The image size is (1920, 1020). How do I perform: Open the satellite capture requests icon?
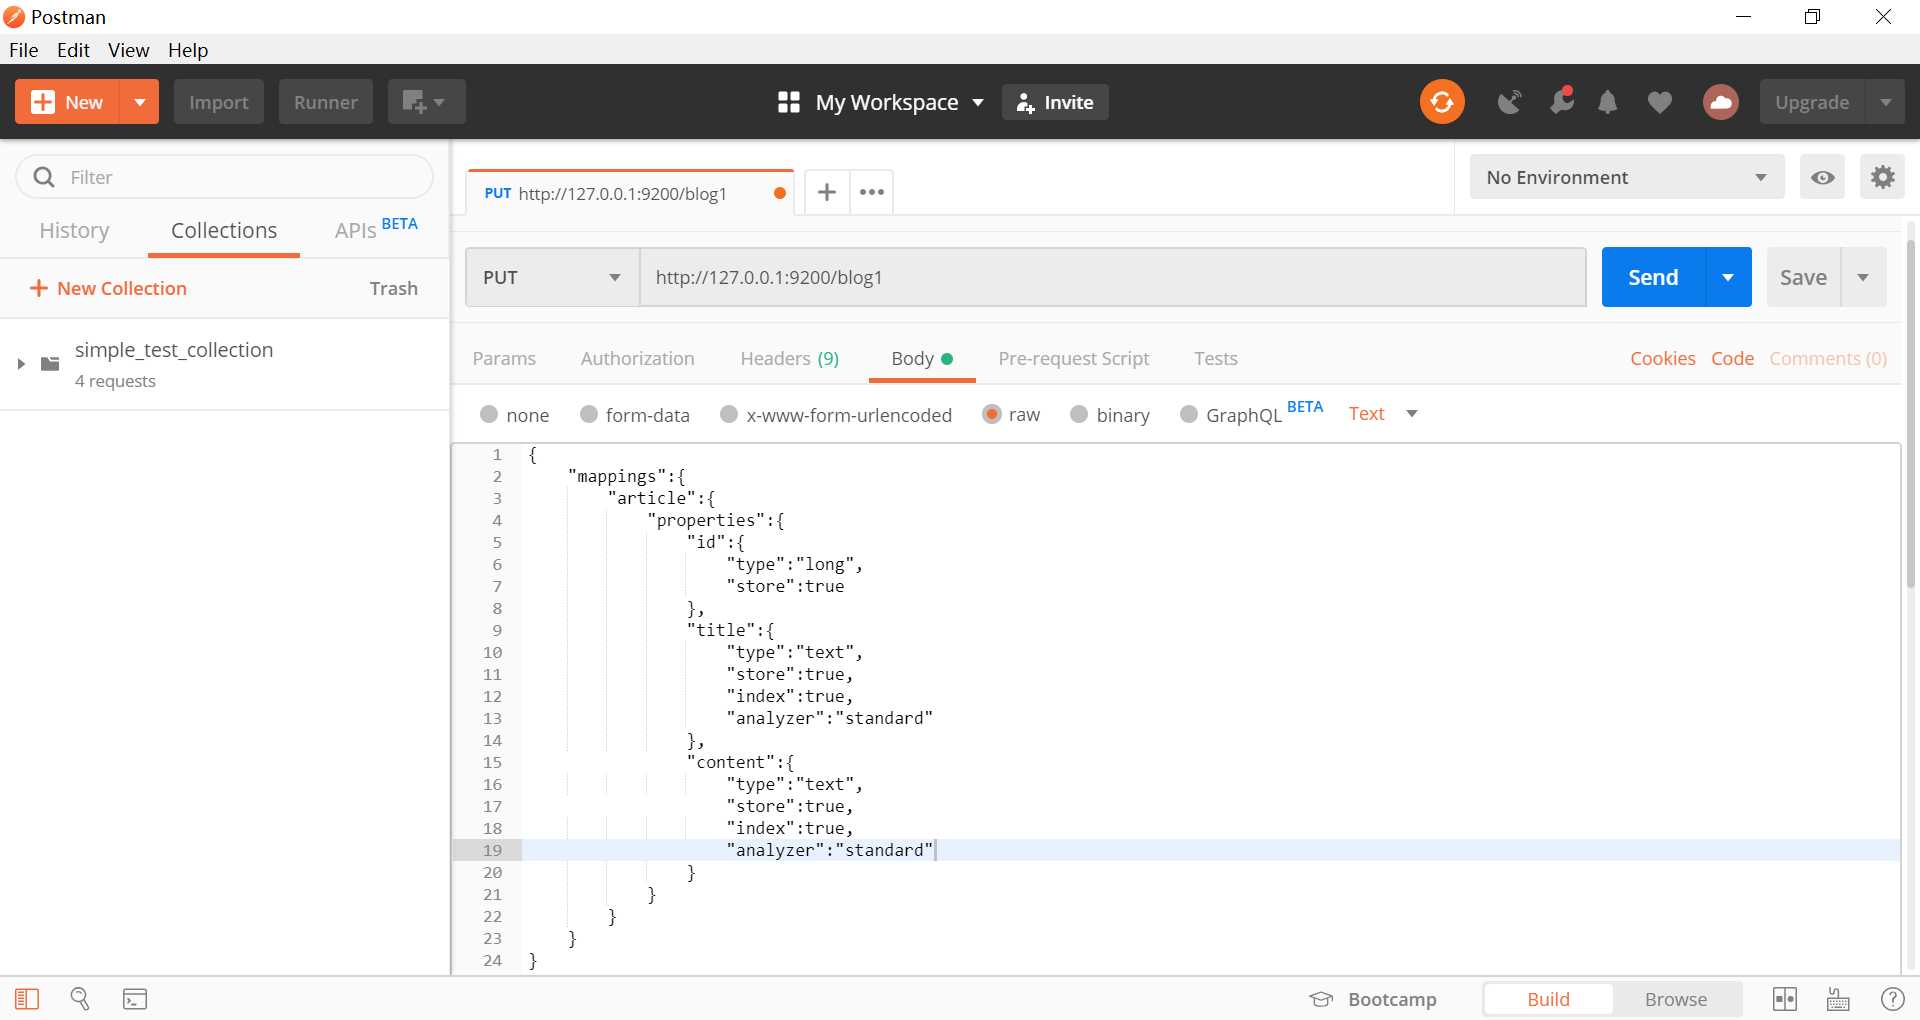[x=1510, y=102]
